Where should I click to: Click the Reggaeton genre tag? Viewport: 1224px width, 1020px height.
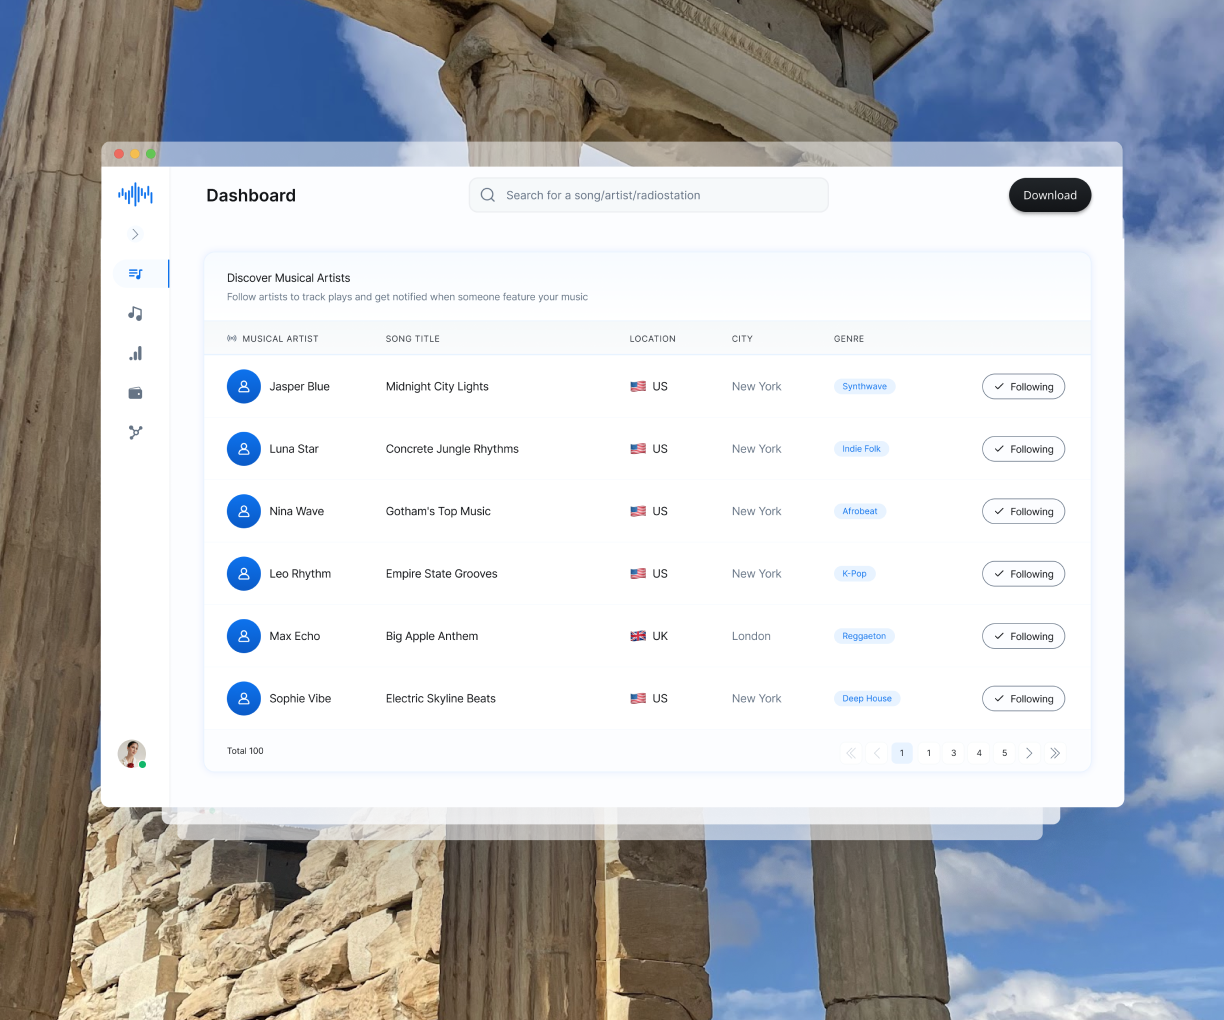tap(864, 636)
